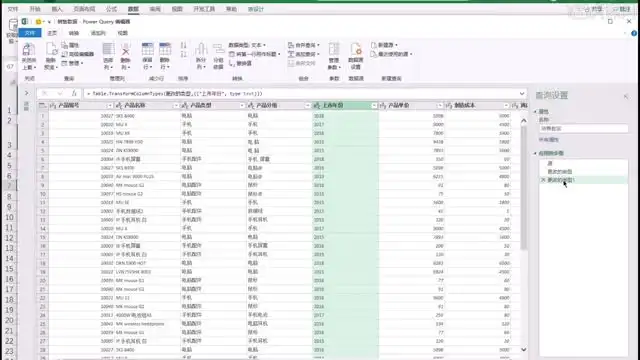Click the Remove Columns (删除列) icon
This screenshot has height=360, width=640.
126,50
